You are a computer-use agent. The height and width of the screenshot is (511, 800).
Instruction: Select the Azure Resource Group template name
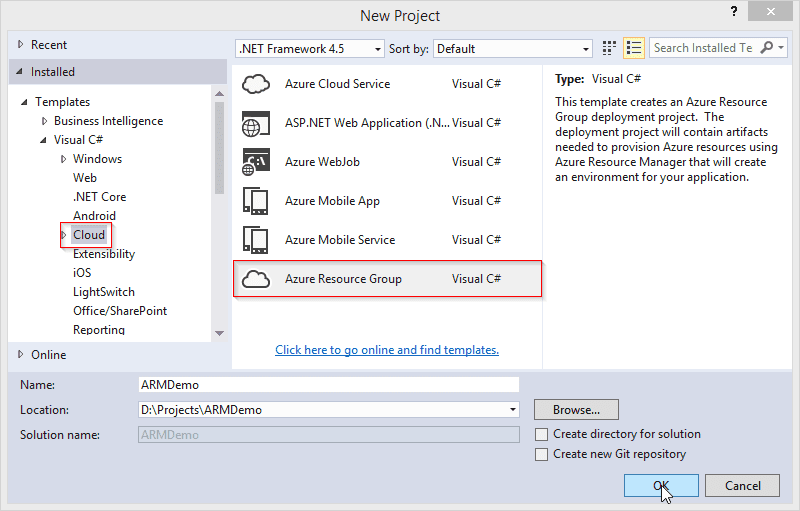coord(343,279)
